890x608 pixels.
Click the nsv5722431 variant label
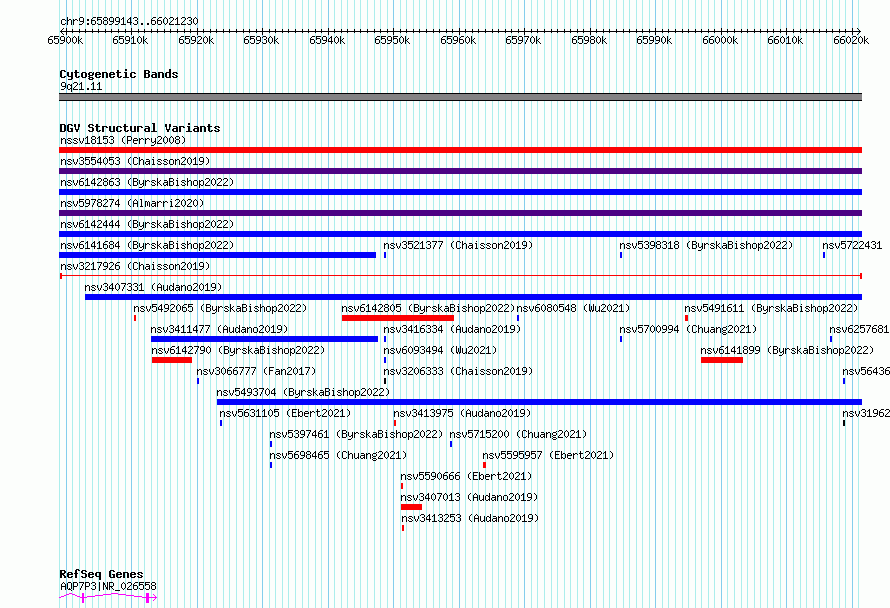pyautogui.click(x=852, y=245)
